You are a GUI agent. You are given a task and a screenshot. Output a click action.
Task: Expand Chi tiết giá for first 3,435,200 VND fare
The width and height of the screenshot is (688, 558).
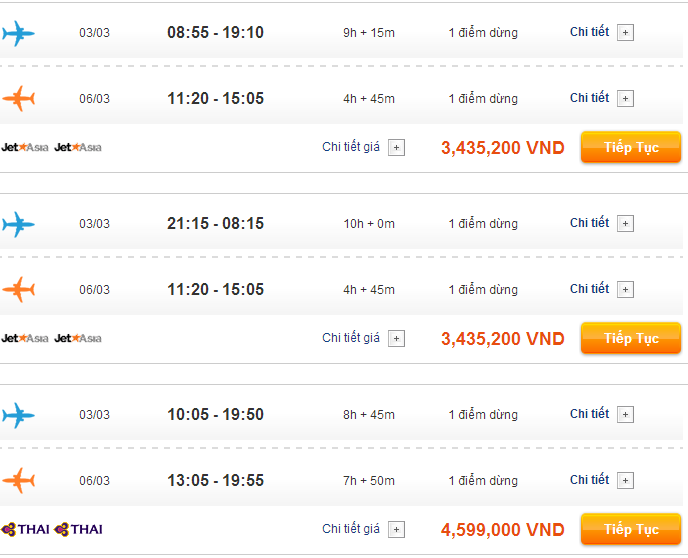click(396, 148)
